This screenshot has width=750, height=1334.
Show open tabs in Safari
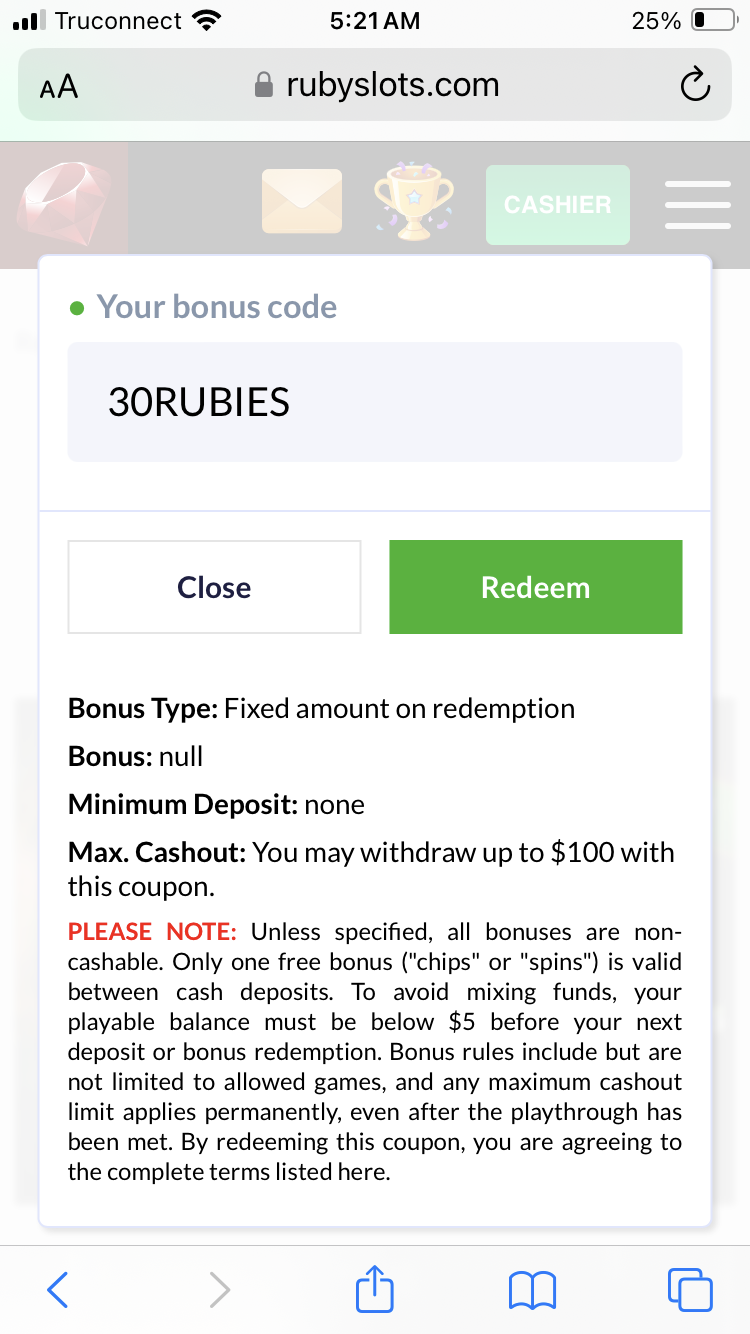coord(690,1290)
